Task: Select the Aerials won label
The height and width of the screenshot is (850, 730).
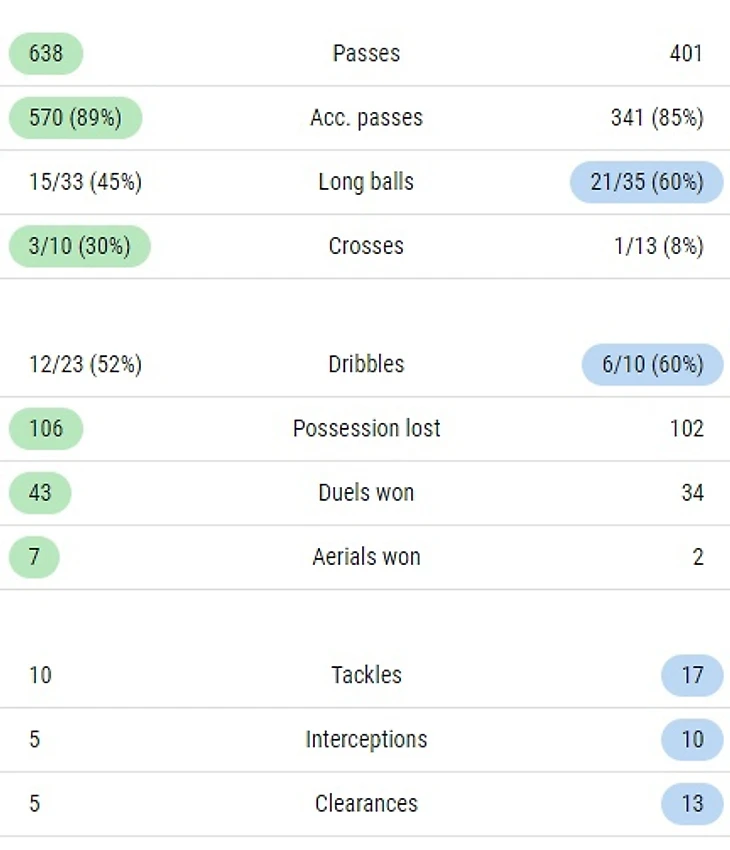Action: 366,557
